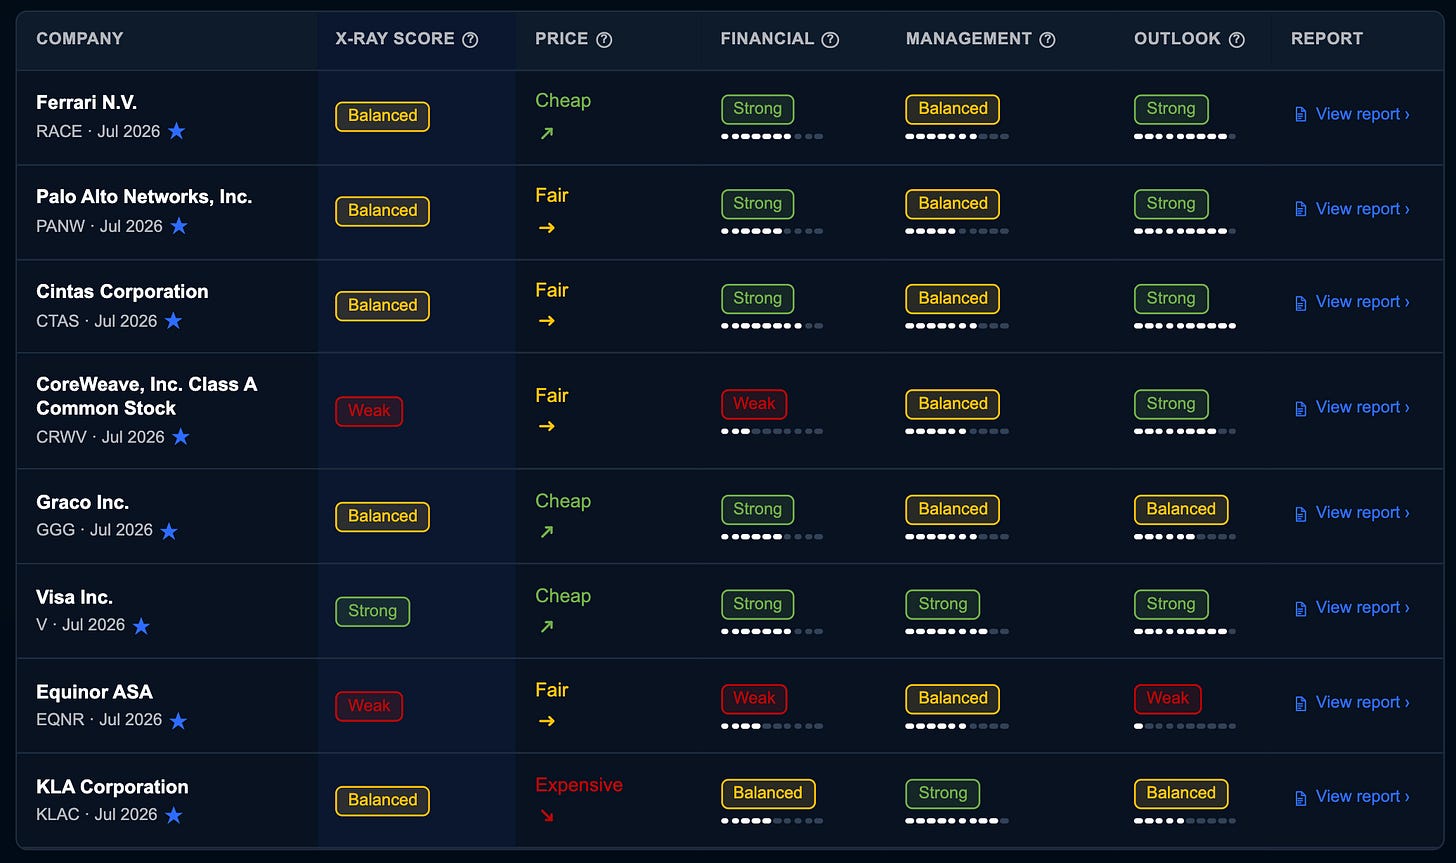Click CoreWeave, Inc. Class A Common Stock
Viewport: 1456px width, 863px height.
point(147,396)
